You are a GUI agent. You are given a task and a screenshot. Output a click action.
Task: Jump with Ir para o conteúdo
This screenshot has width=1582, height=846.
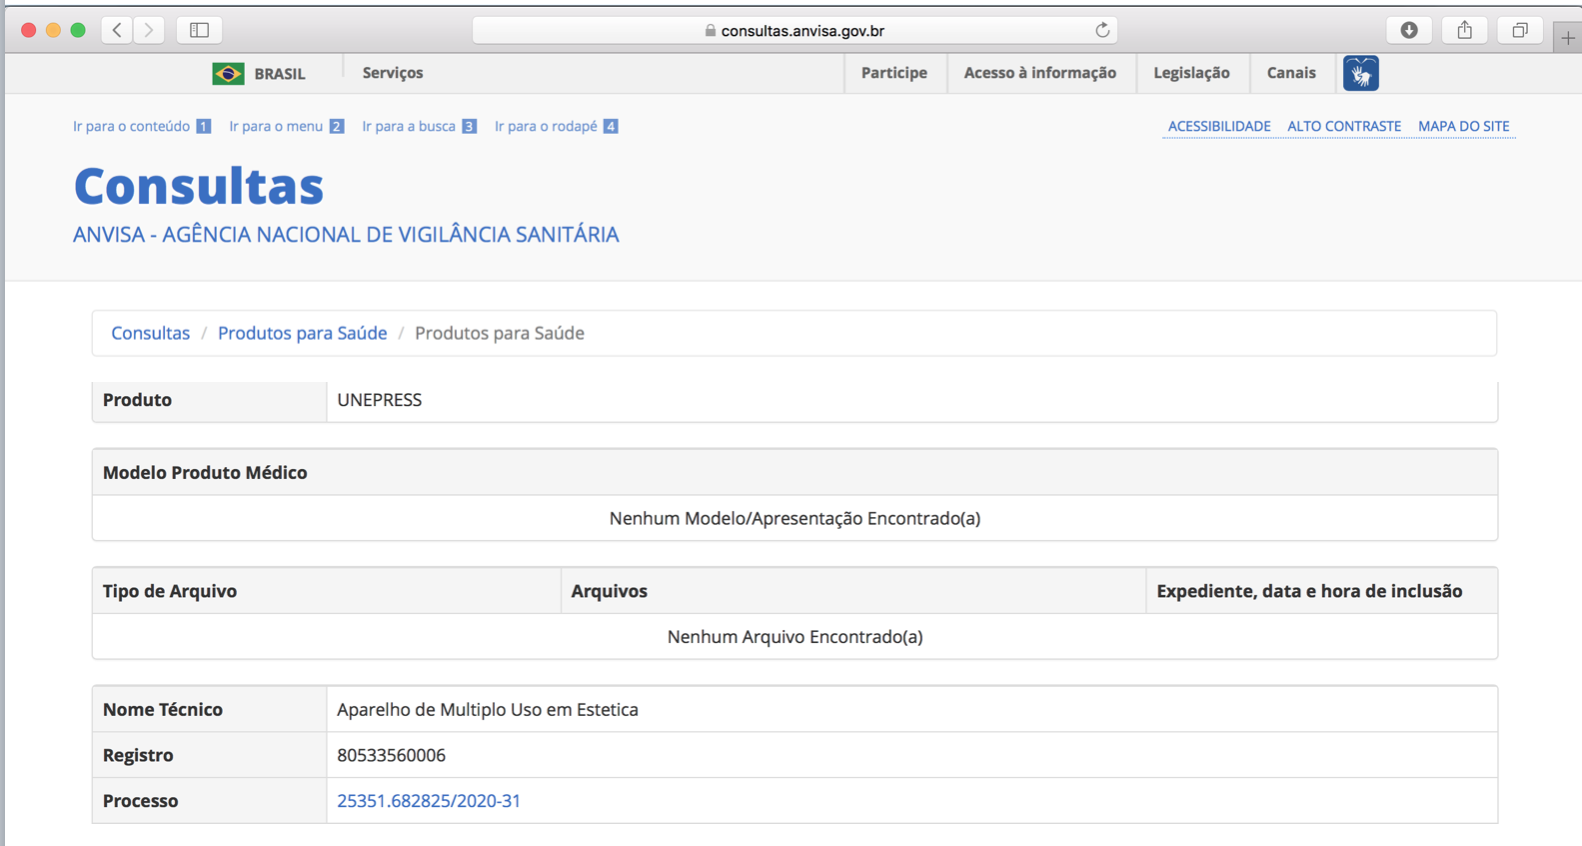point(141,126)
